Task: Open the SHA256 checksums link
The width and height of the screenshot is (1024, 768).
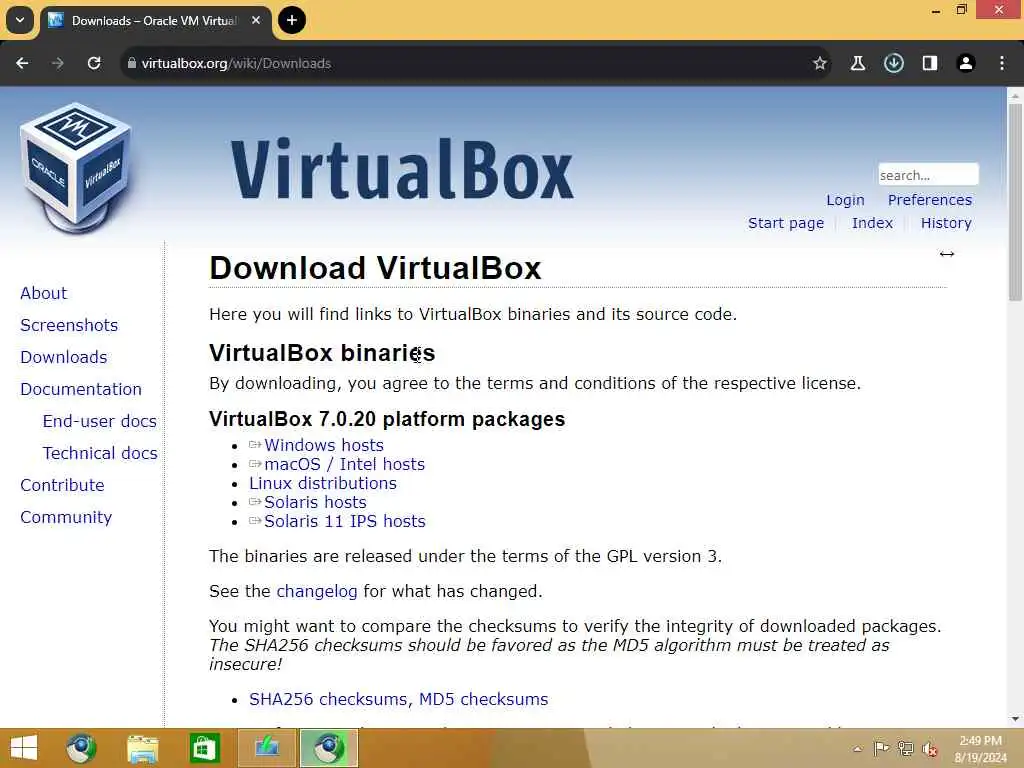Action: (x=328, y=699)
